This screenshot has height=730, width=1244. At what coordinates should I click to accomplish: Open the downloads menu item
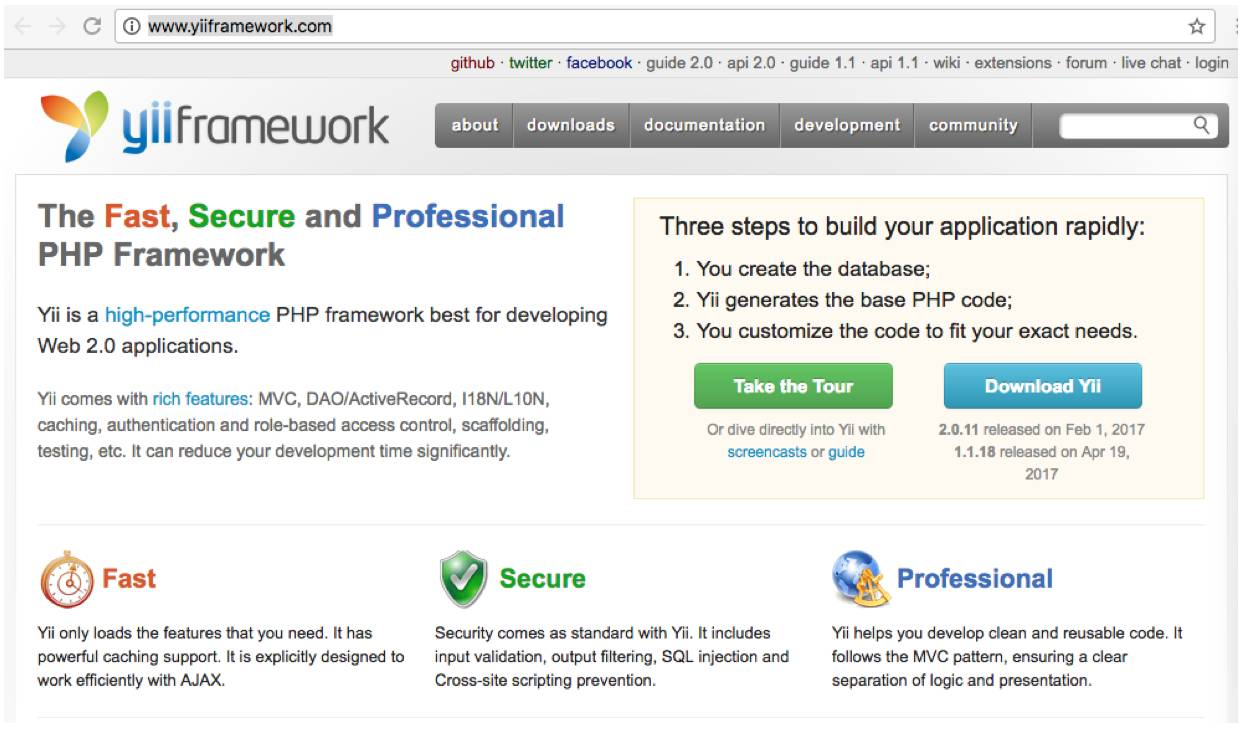[571, 125]
